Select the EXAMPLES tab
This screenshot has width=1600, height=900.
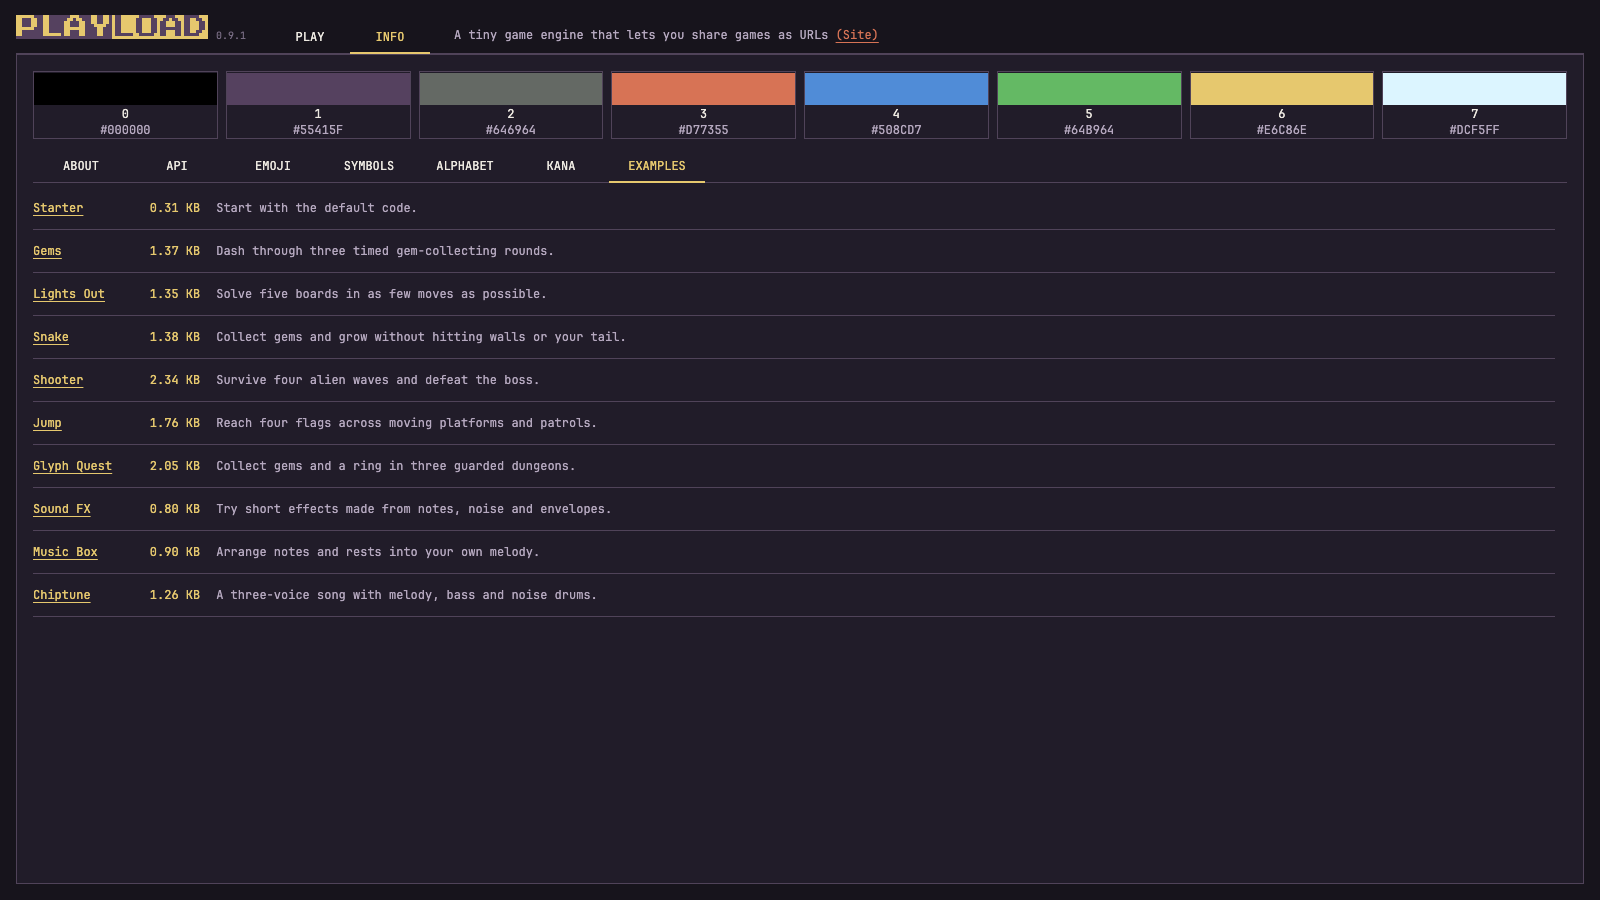point(657,166)
